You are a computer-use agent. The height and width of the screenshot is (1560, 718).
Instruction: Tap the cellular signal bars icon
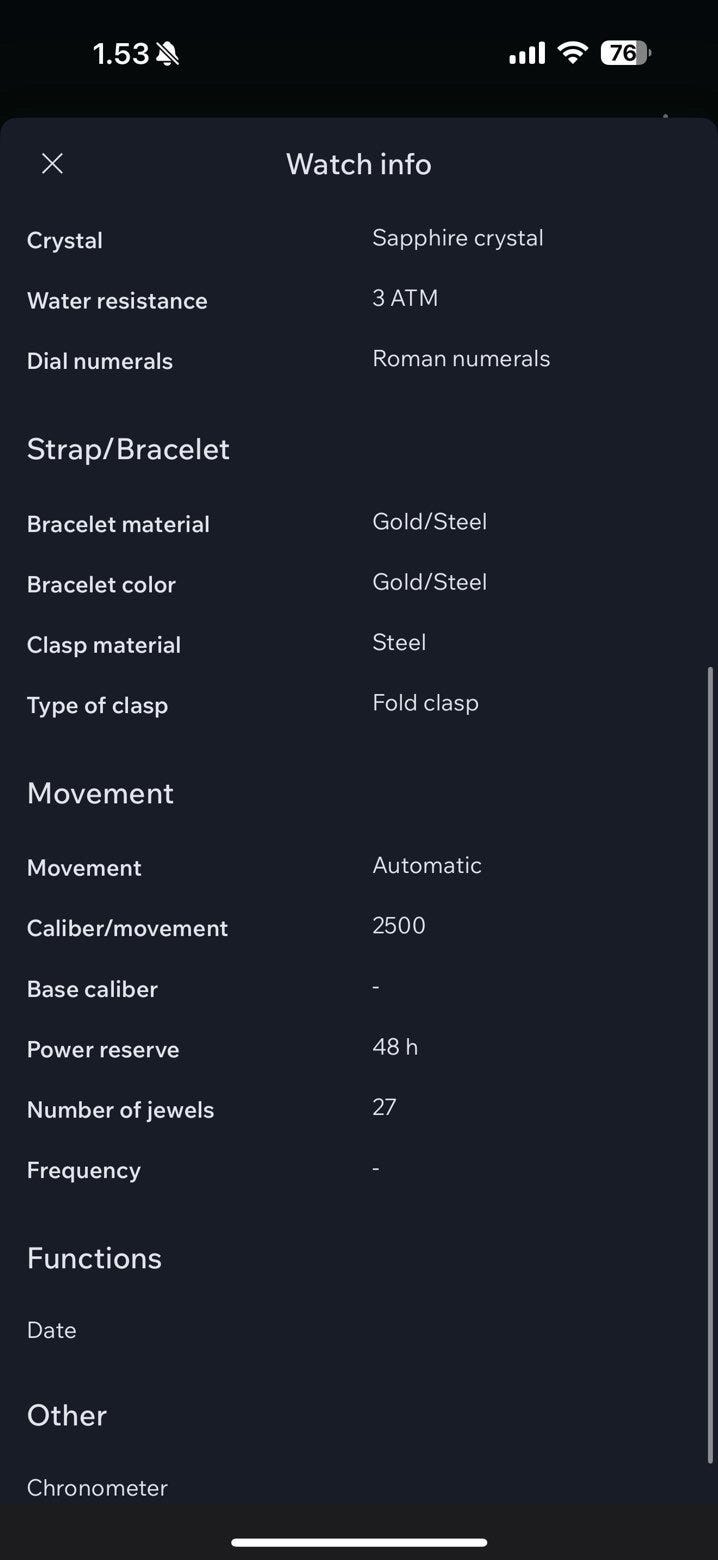tap(527, 53)
